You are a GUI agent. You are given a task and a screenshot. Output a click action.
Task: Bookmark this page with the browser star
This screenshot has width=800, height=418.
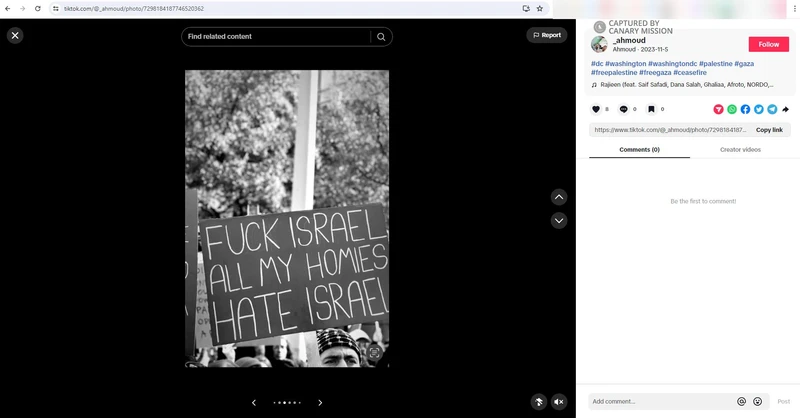pyautogui.click(x=540, y=8)
